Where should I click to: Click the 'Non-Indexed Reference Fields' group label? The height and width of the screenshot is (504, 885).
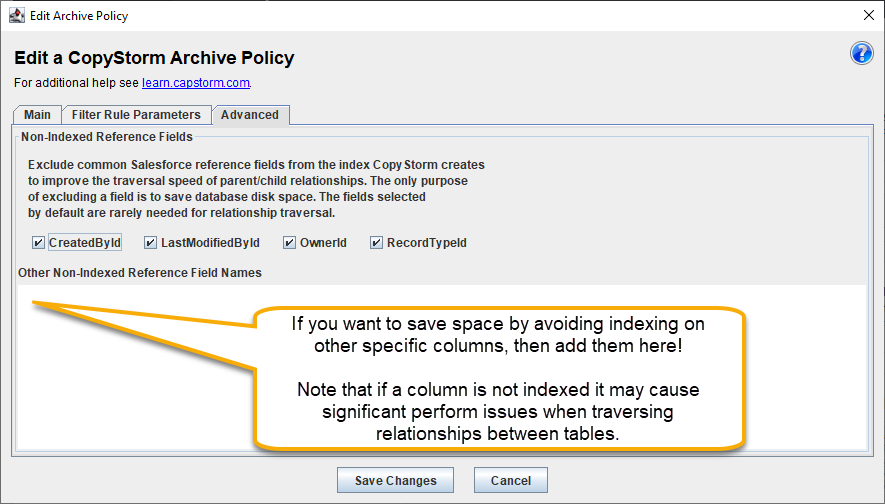tap(107, 137)
